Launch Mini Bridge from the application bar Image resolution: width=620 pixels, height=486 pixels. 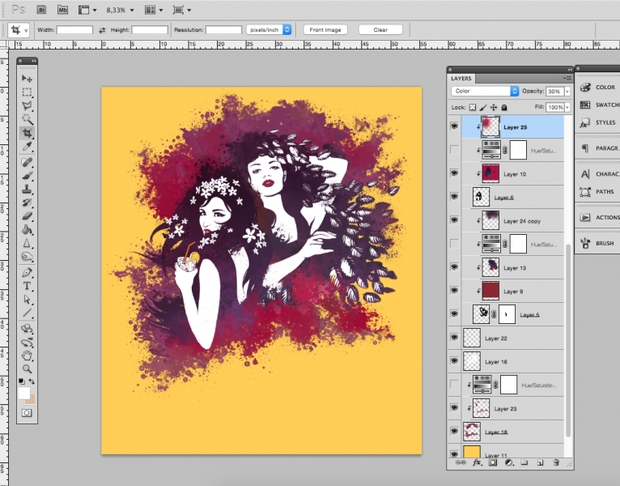click(62, 9)
